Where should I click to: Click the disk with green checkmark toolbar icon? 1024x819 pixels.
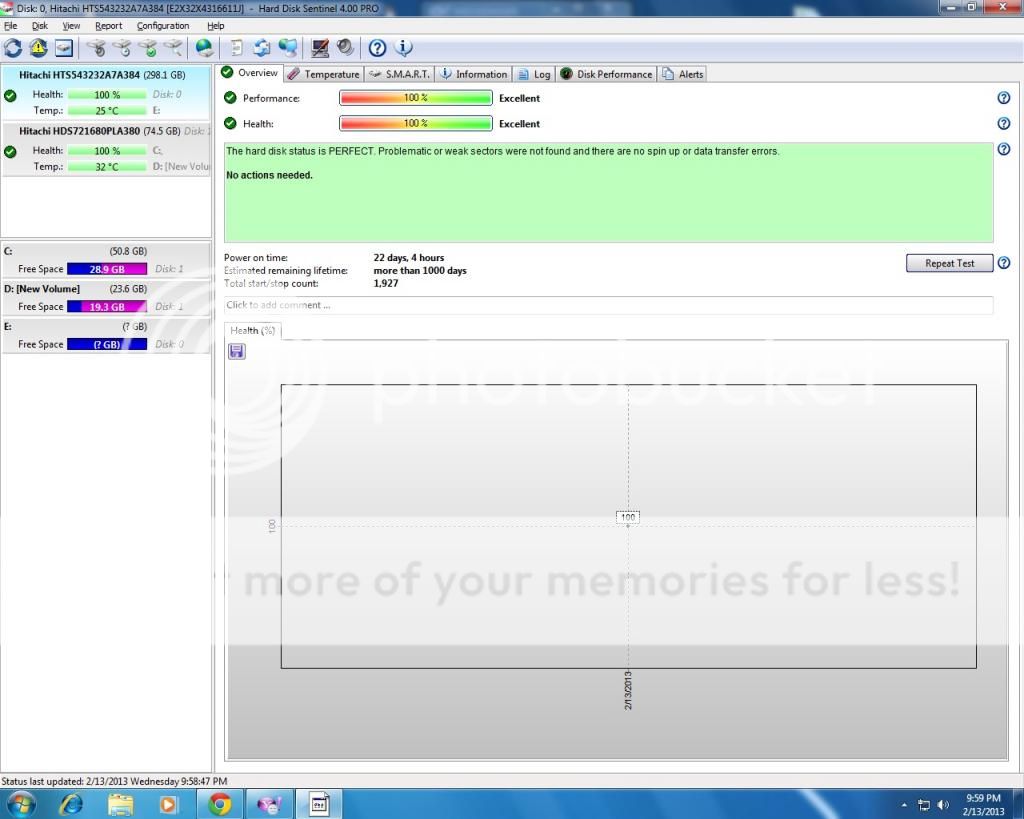coord(148,47)
